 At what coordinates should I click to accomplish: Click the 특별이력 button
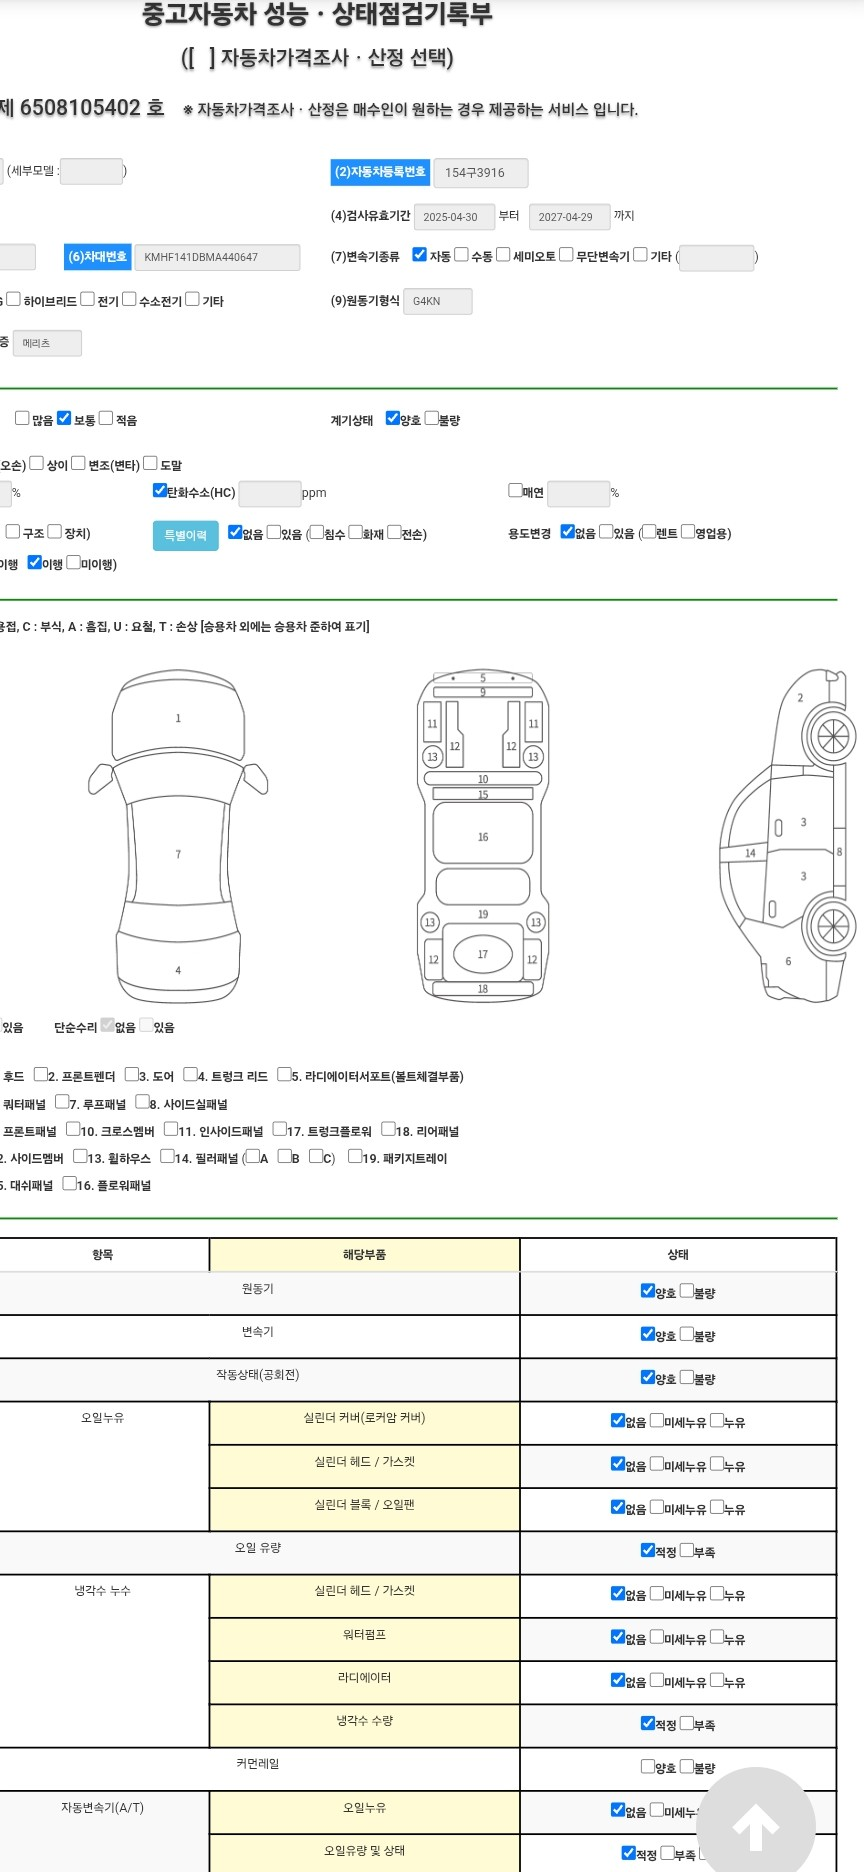[x=185, y=536]
